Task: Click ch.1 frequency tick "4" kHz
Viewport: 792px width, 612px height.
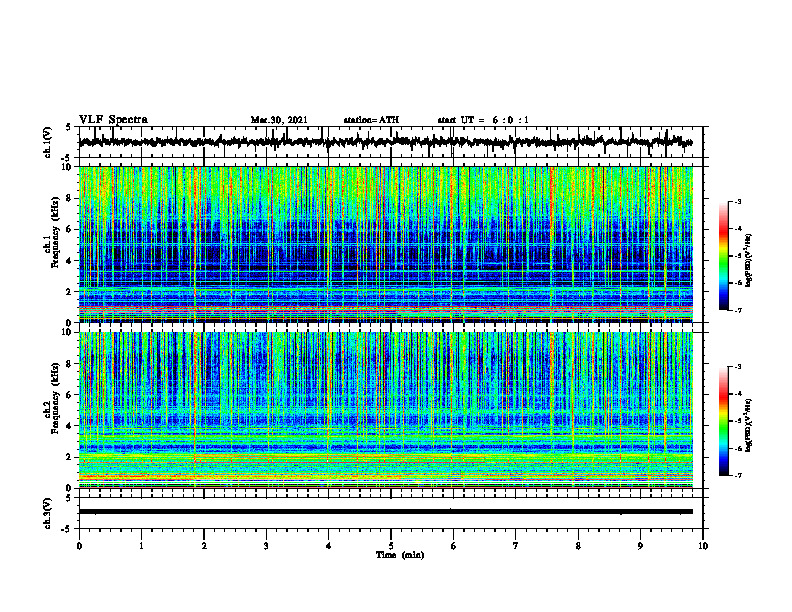Action: [70, 261]
